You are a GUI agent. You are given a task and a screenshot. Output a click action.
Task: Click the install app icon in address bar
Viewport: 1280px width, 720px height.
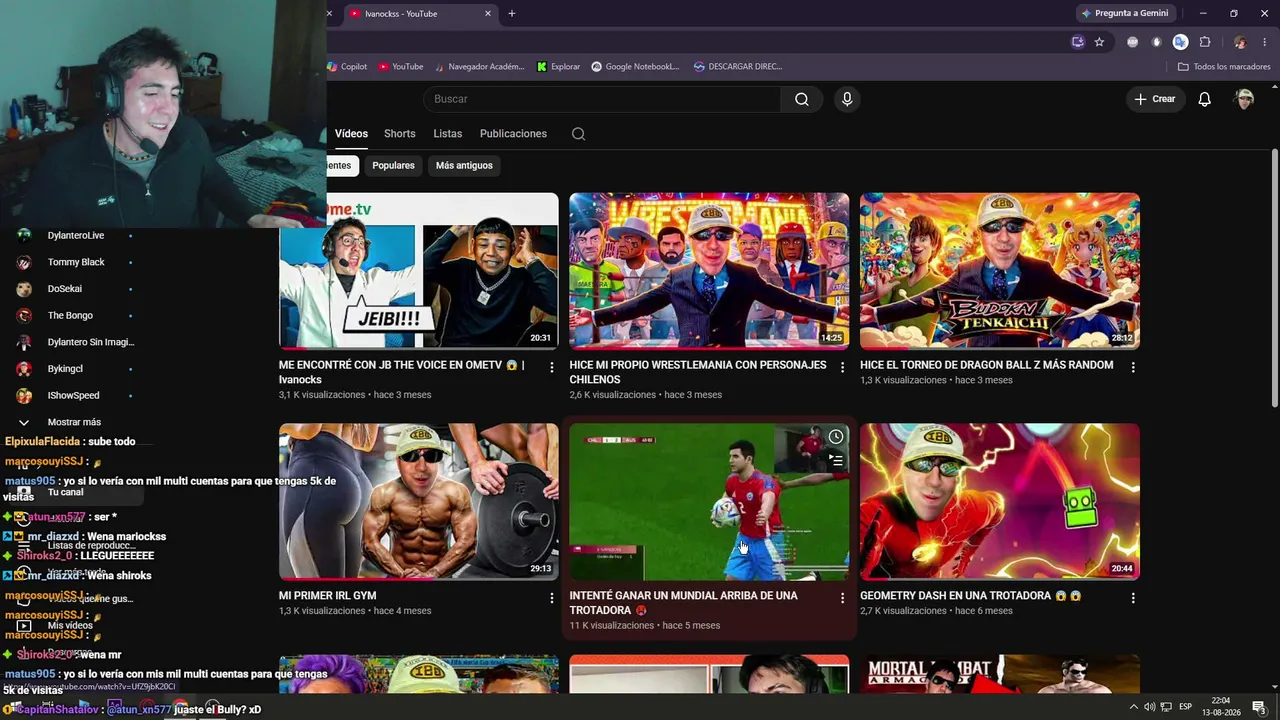coord(1077,42)
